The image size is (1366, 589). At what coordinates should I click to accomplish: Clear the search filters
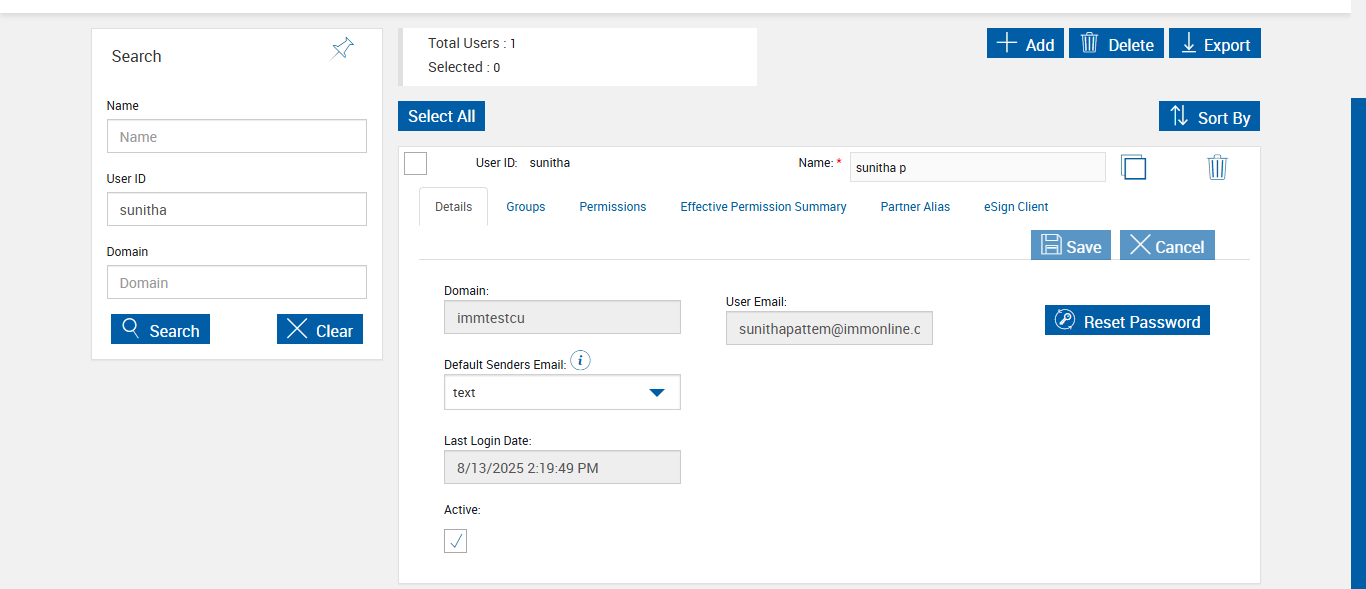[319, 330]
